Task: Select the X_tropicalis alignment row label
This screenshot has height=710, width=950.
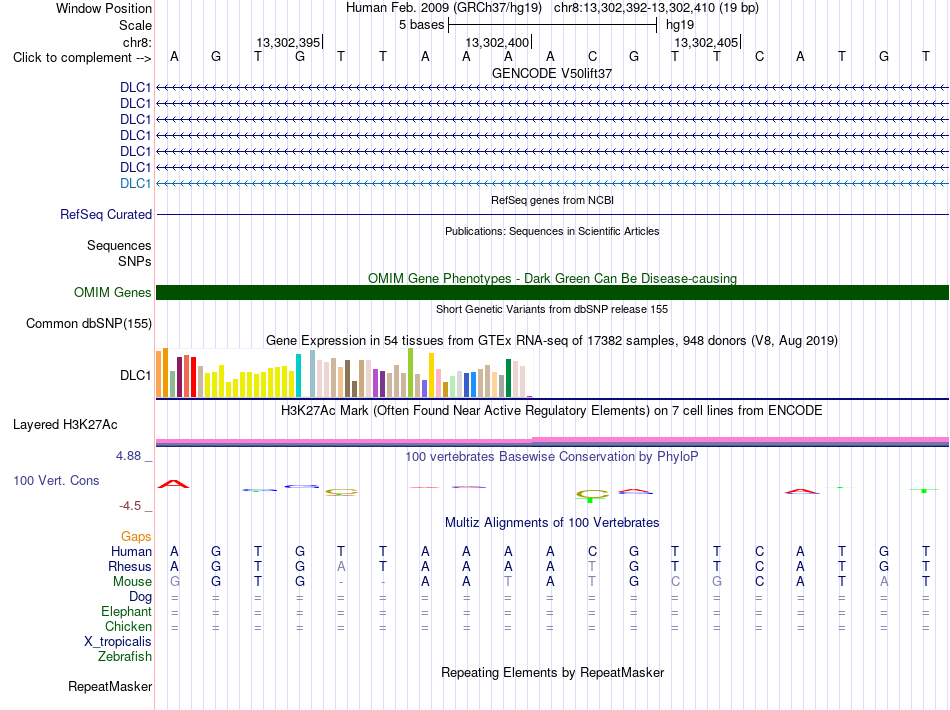Action: point(118,642)
